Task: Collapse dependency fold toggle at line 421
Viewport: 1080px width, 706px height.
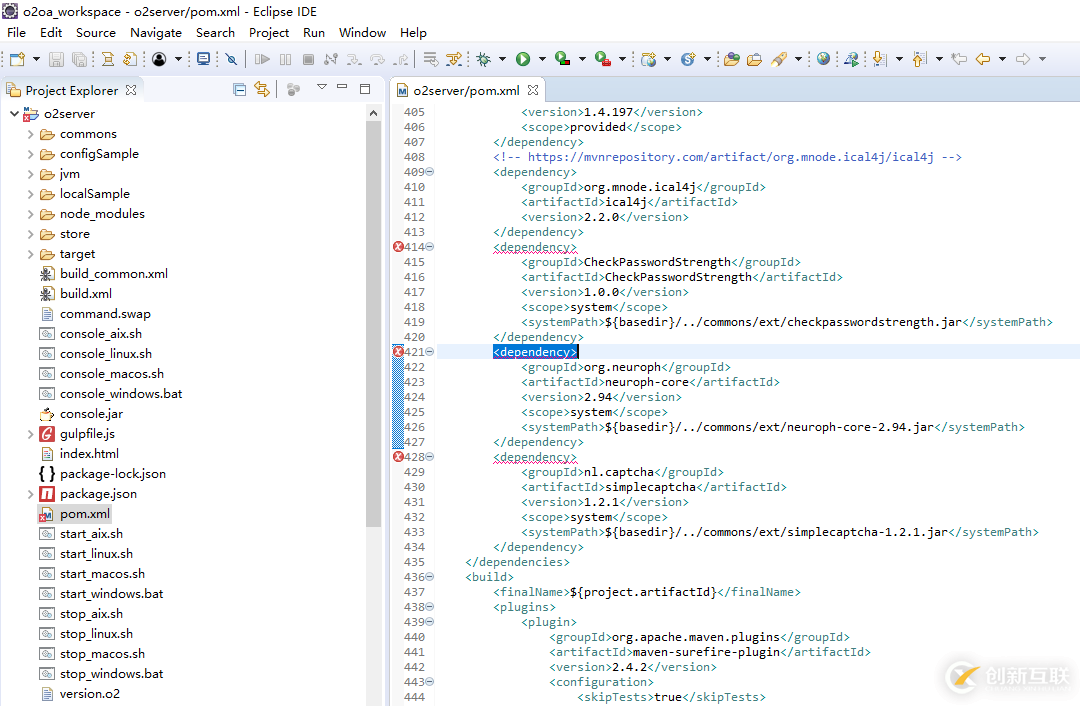Action: (430, 352)
